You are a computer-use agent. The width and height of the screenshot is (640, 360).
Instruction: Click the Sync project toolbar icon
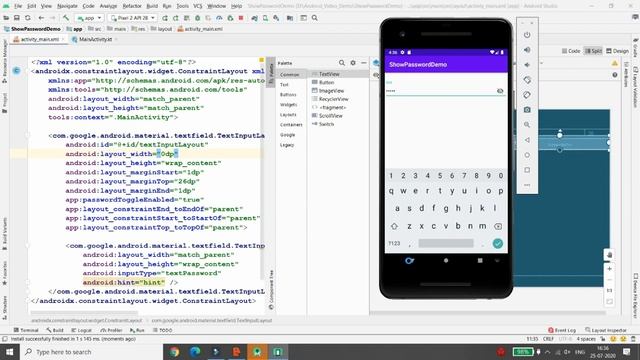28,18
